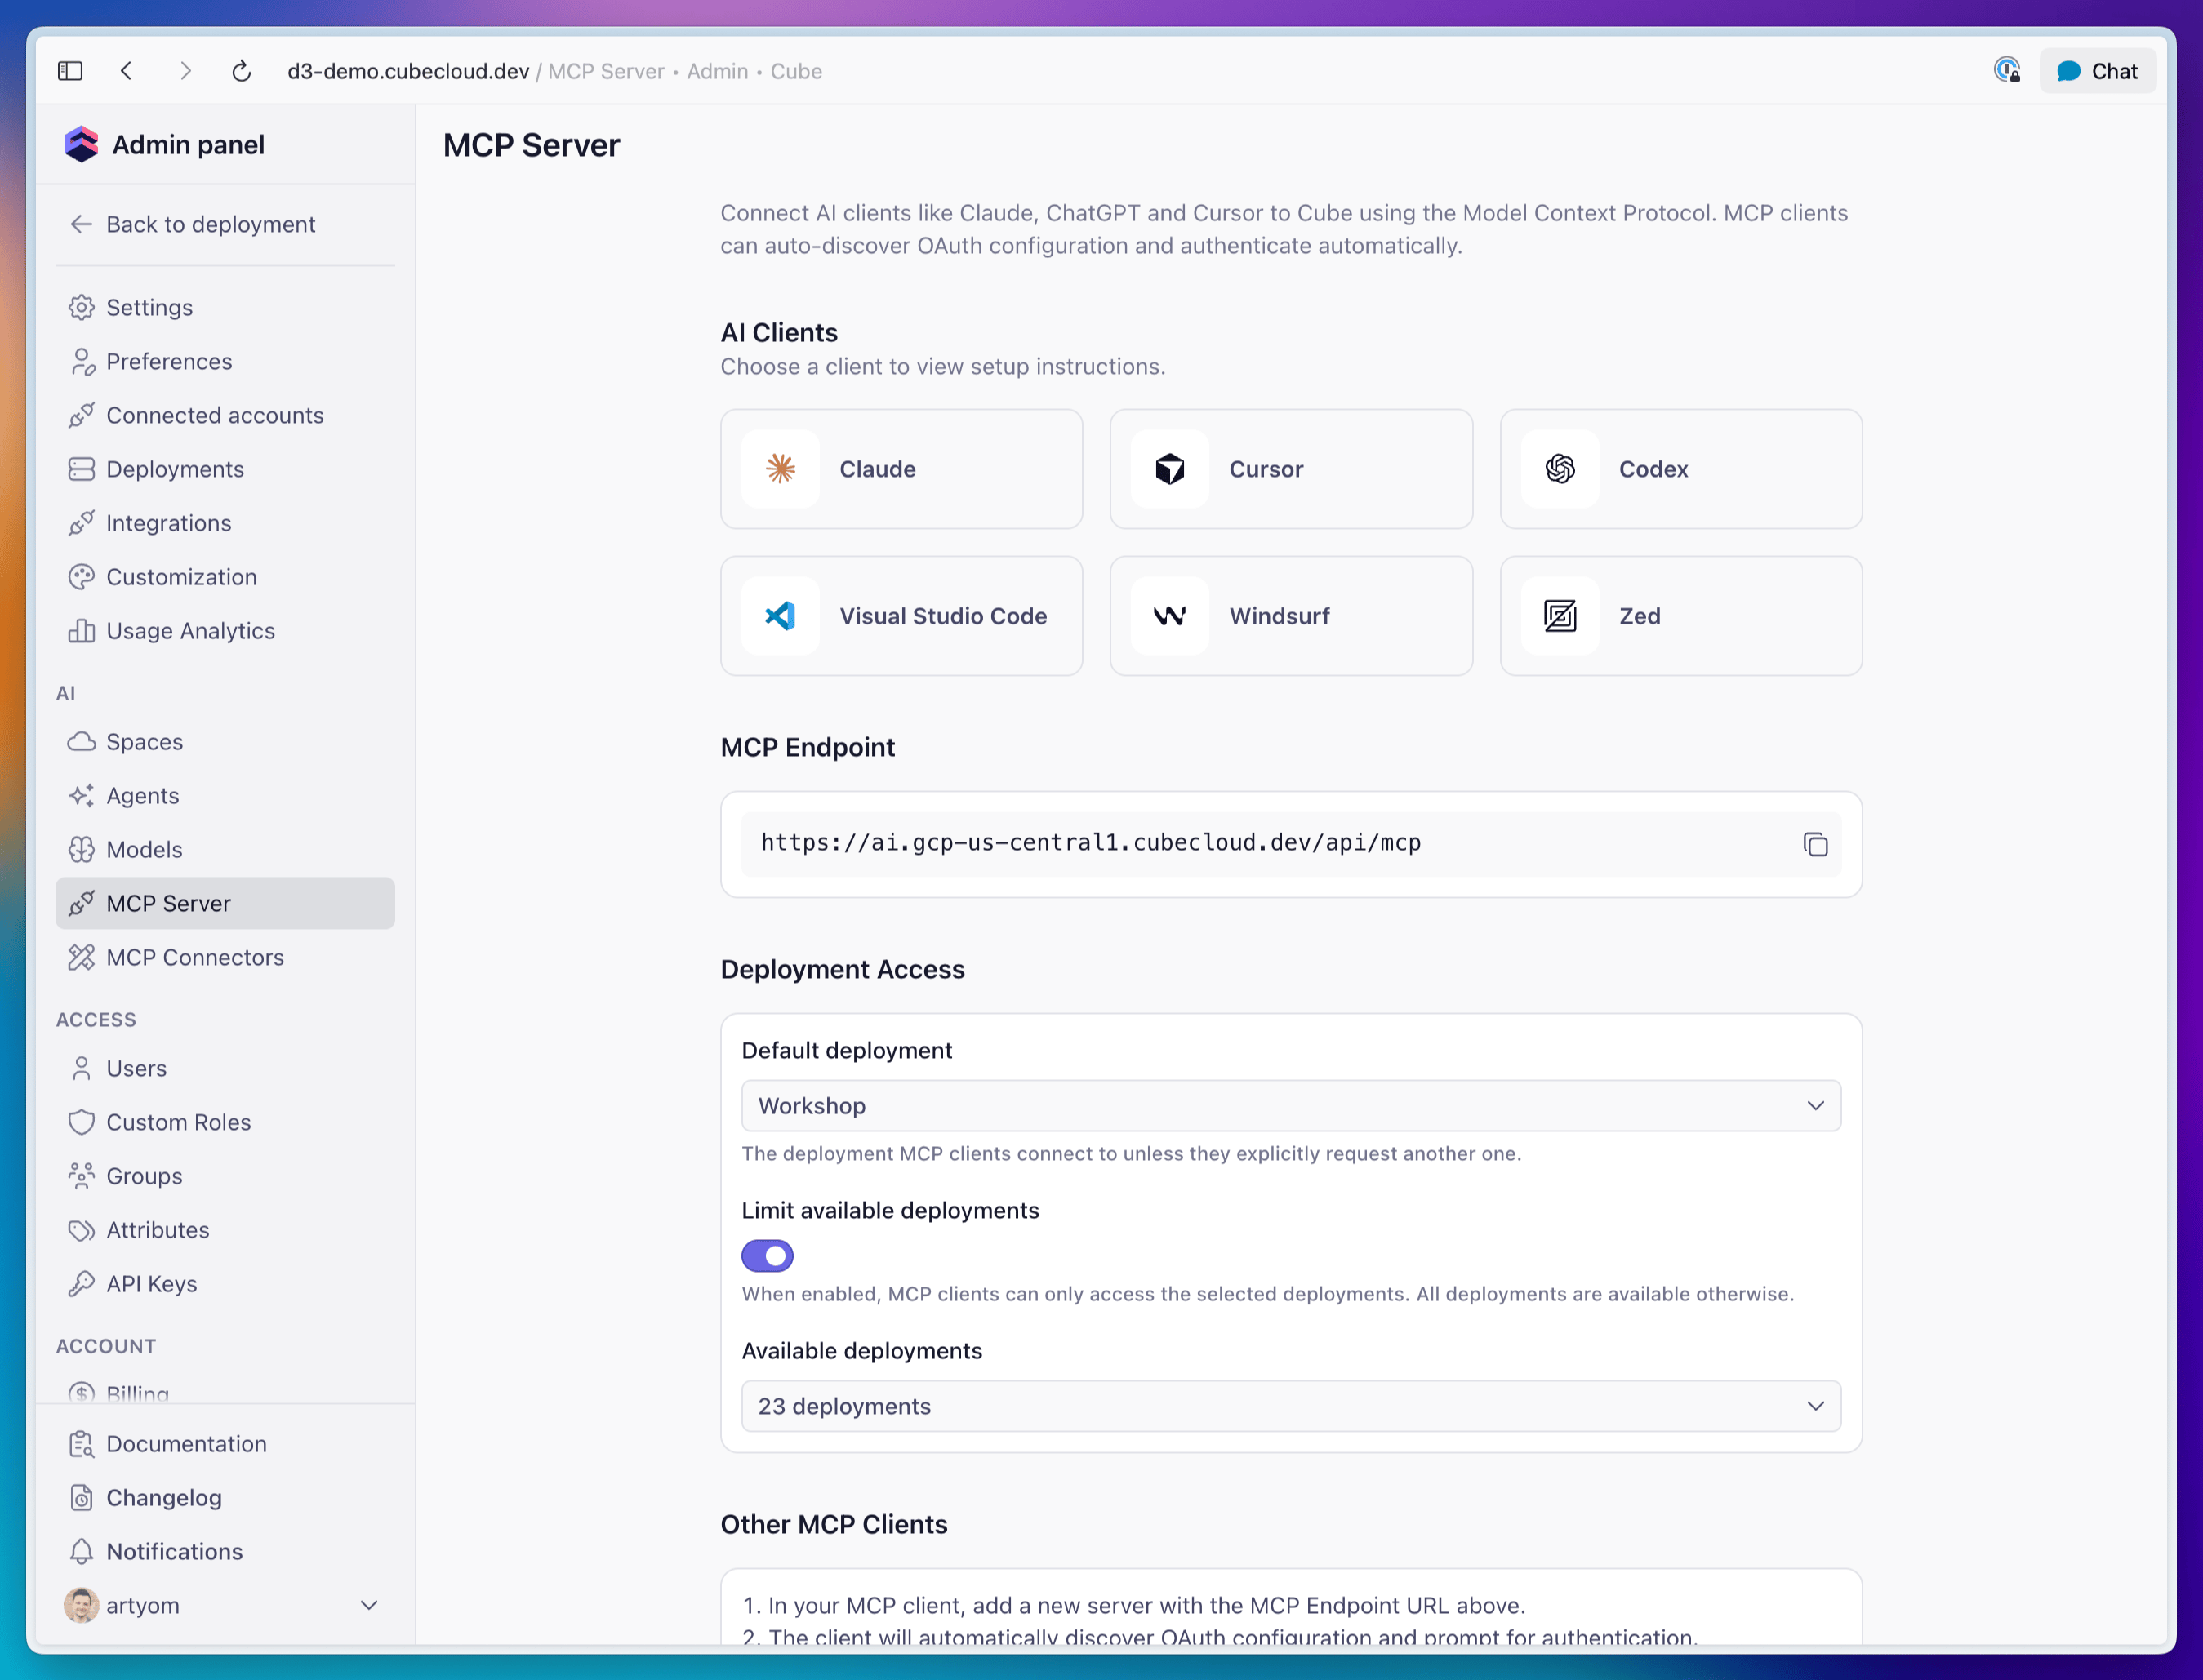Copy the MCP Endpoint URL

(1815, 844)
